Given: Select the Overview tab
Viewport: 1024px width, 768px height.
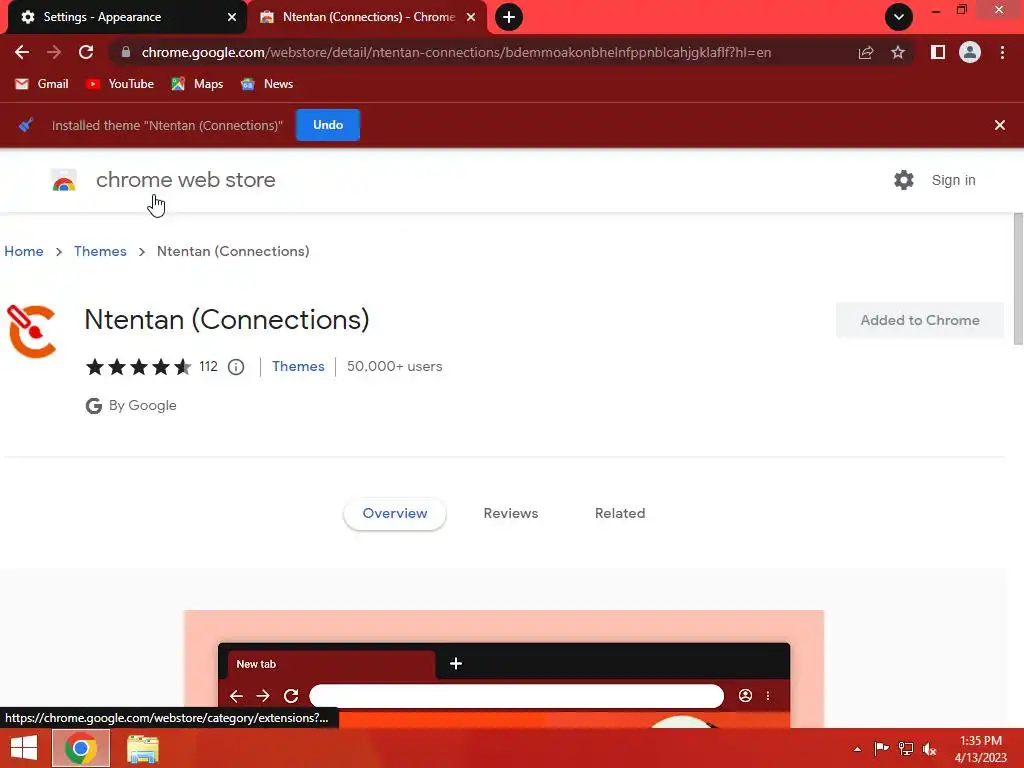Looking at the screenshot, I should tap(394, 513).
